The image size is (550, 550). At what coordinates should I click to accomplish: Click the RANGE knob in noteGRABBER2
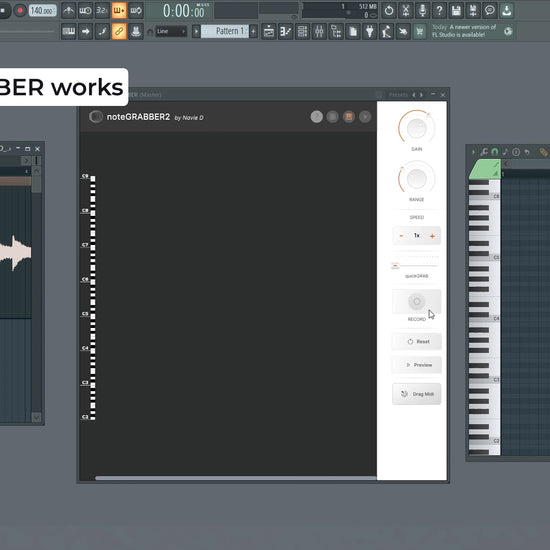point(417,179)
